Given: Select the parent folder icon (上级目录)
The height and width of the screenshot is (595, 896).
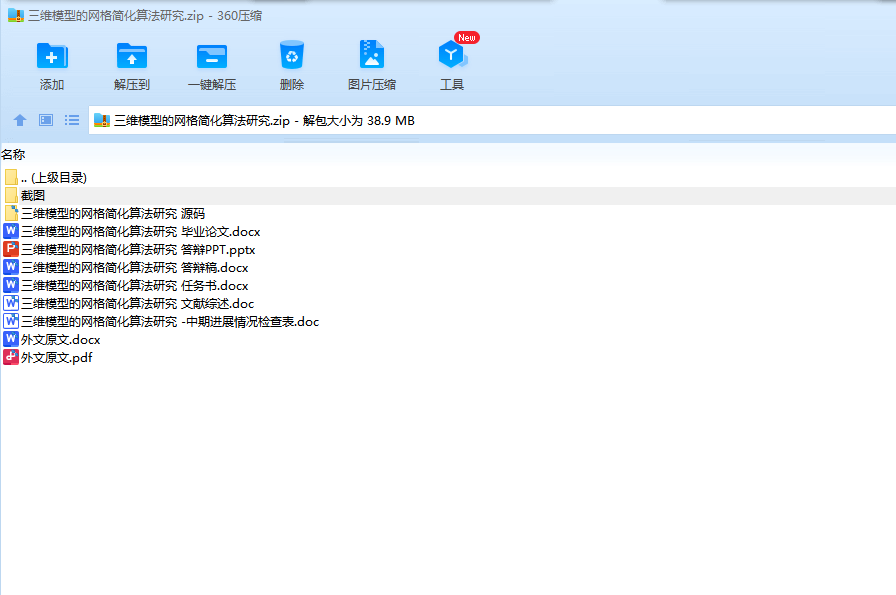Looking at the screenshot, I should pos(11,177).
